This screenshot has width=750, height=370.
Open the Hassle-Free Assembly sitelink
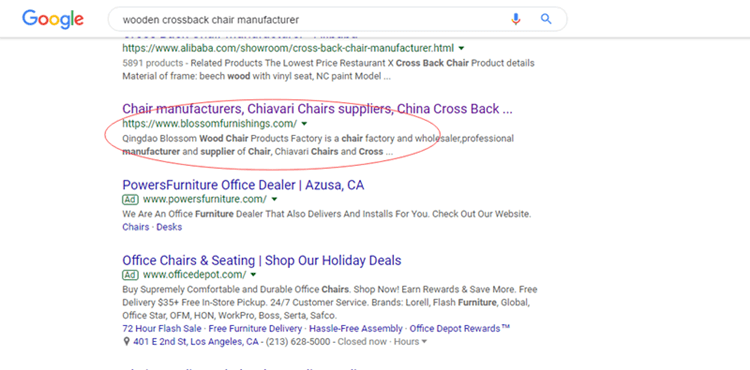point(356,329)
